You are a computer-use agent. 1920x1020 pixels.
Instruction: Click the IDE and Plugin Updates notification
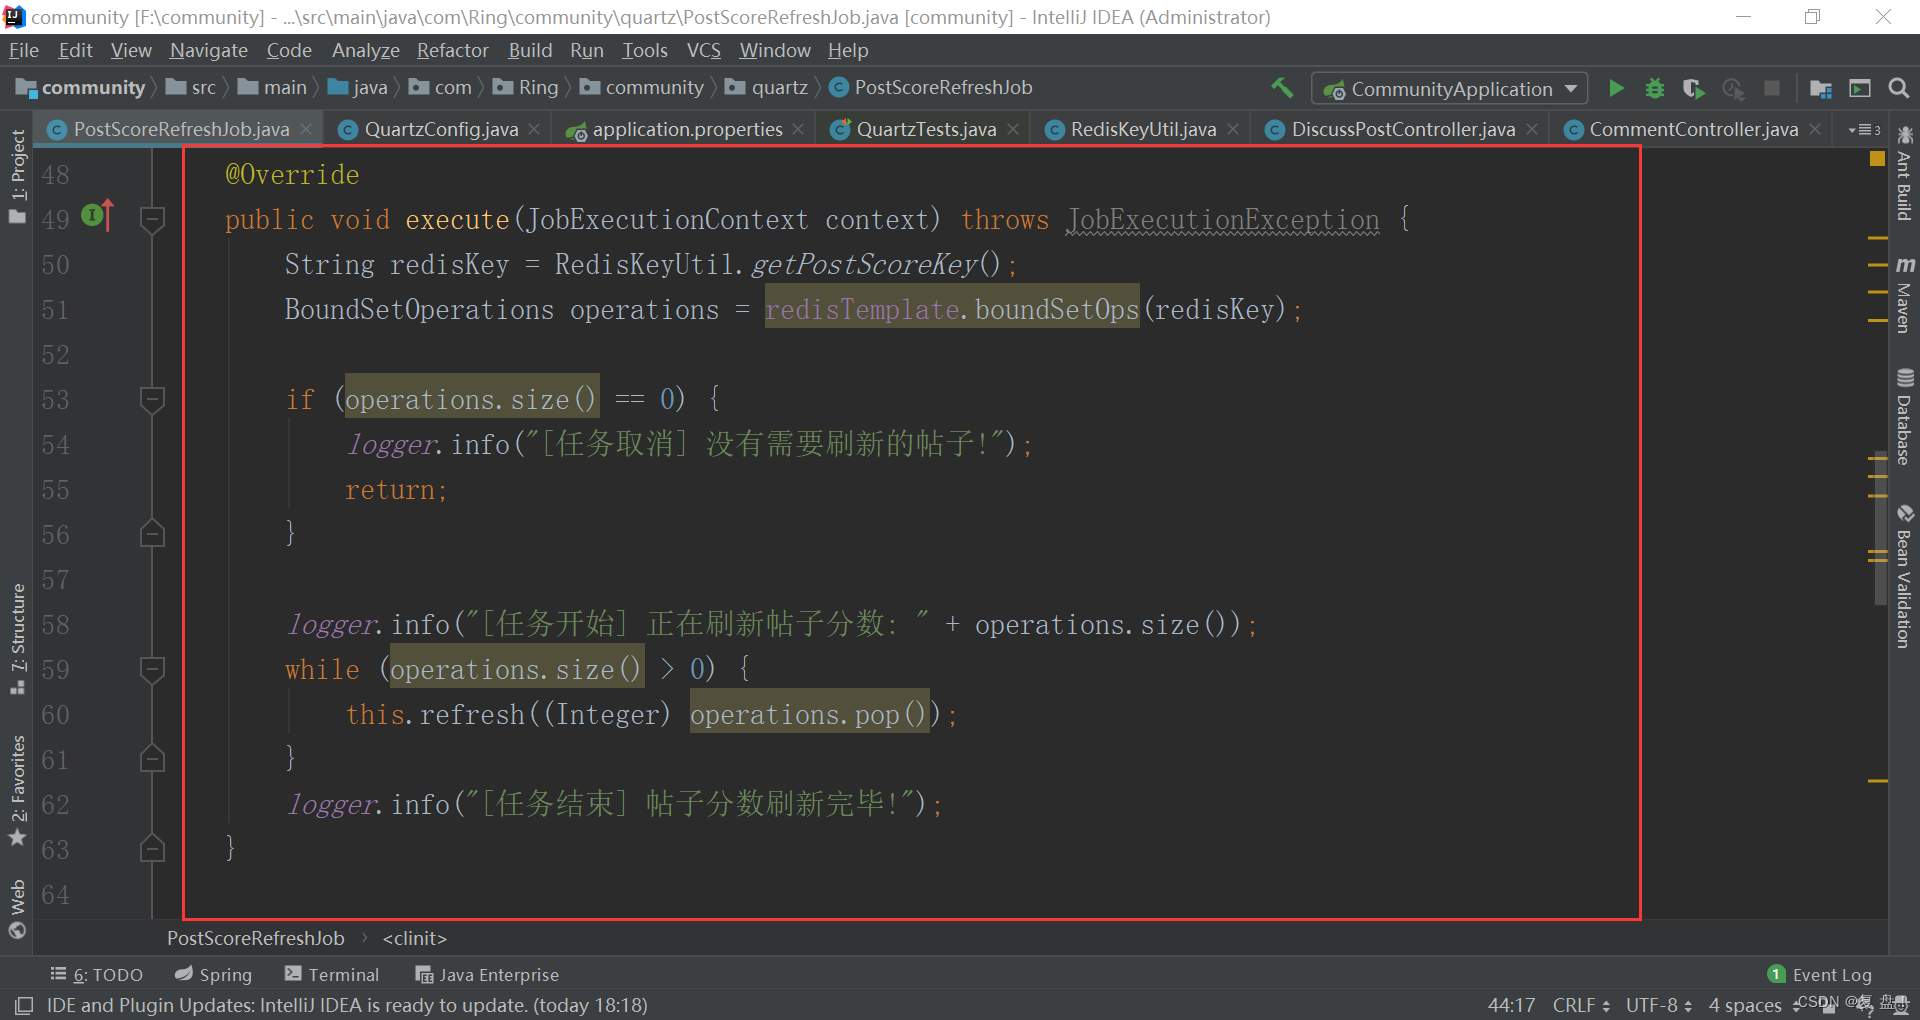click(x=347, y=1005)
